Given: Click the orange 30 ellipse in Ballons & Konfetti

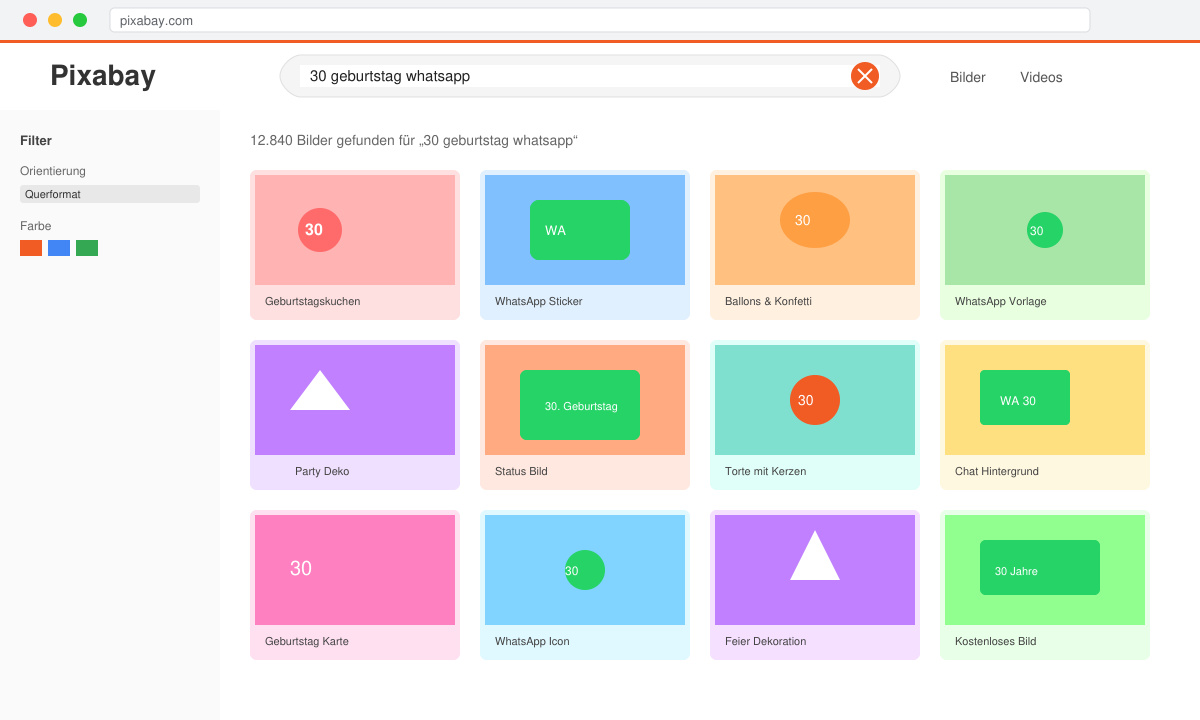Looking at the screenshot, I should point(815,220).
